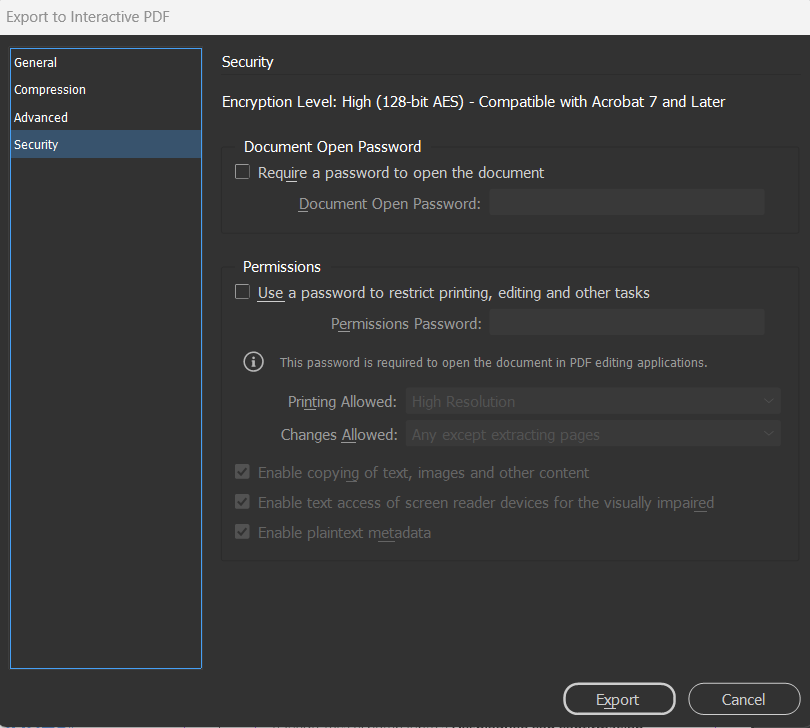Open the Changes Allowed dropdown
Screen dimensions: 810x728
pyautogui.click(x=590, y=434)
